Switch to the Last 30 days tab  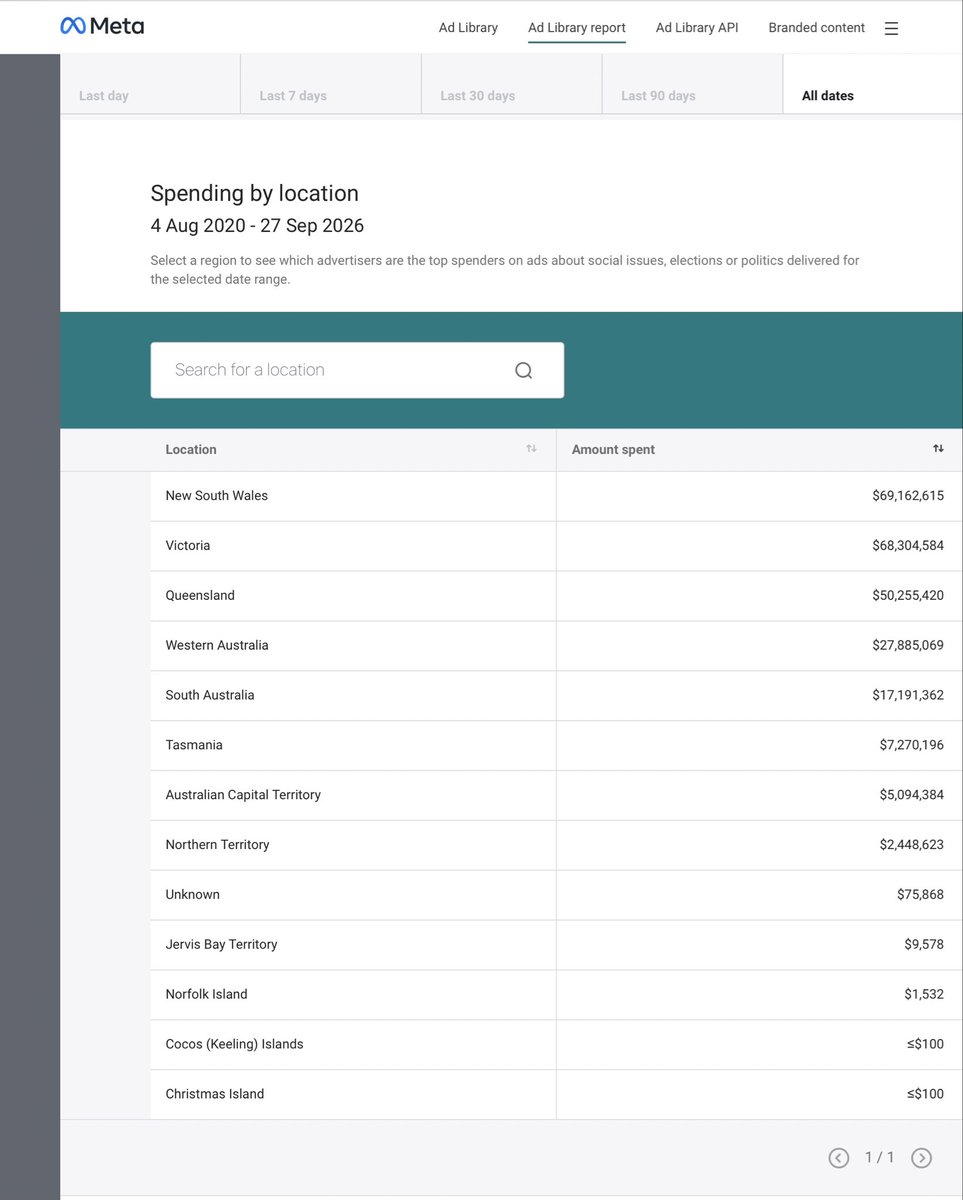[x=512, y=84]
